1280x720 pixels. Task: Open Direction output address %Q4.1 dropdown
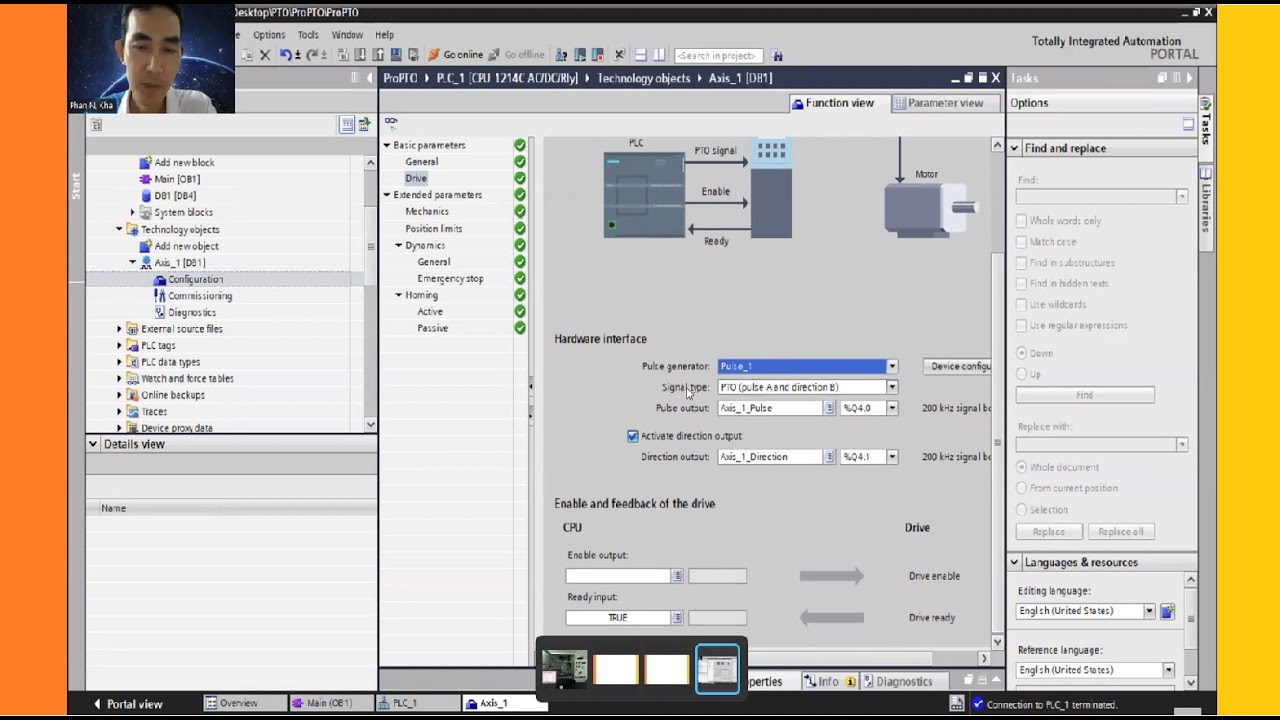(892, 457)
